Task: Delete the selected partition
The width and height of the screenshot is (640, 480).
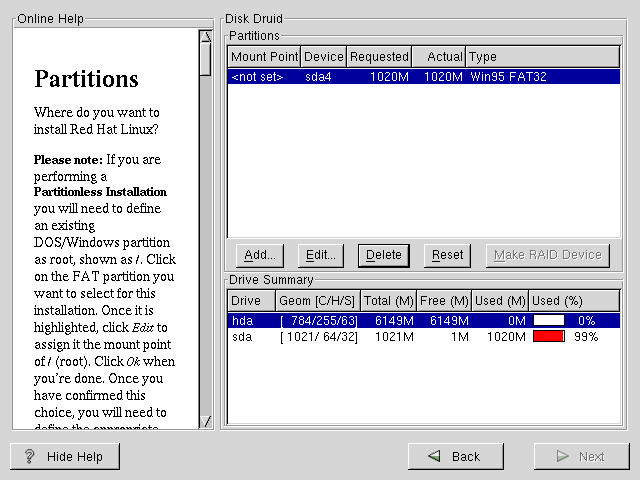Action: click(384, 255)
